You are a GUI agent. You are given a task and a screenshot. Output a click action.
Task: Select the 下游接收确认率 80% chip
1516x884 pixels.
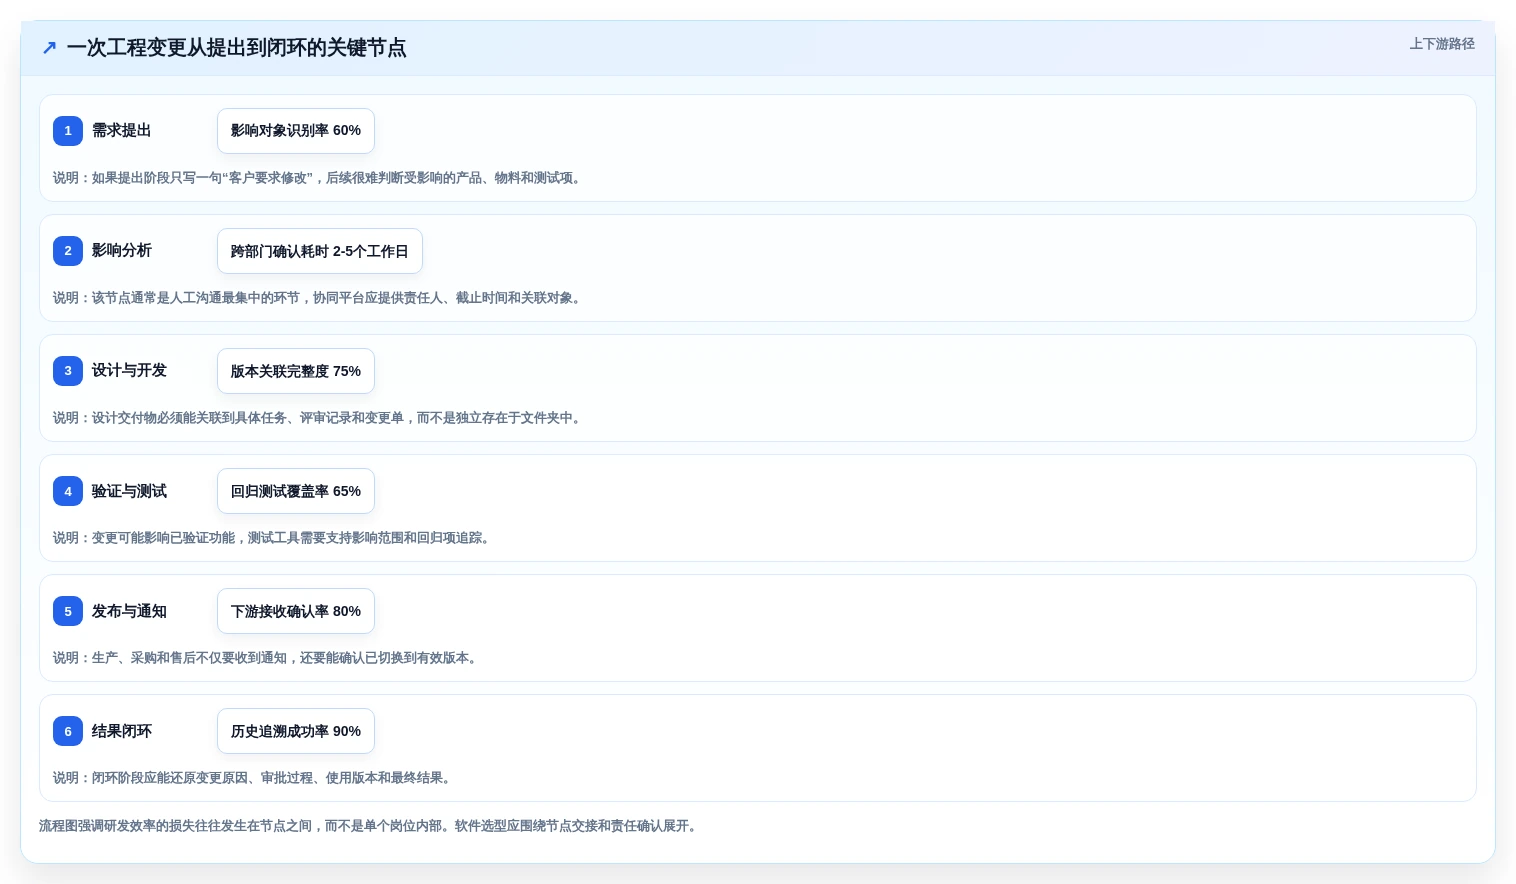click(x=296, y=611)
